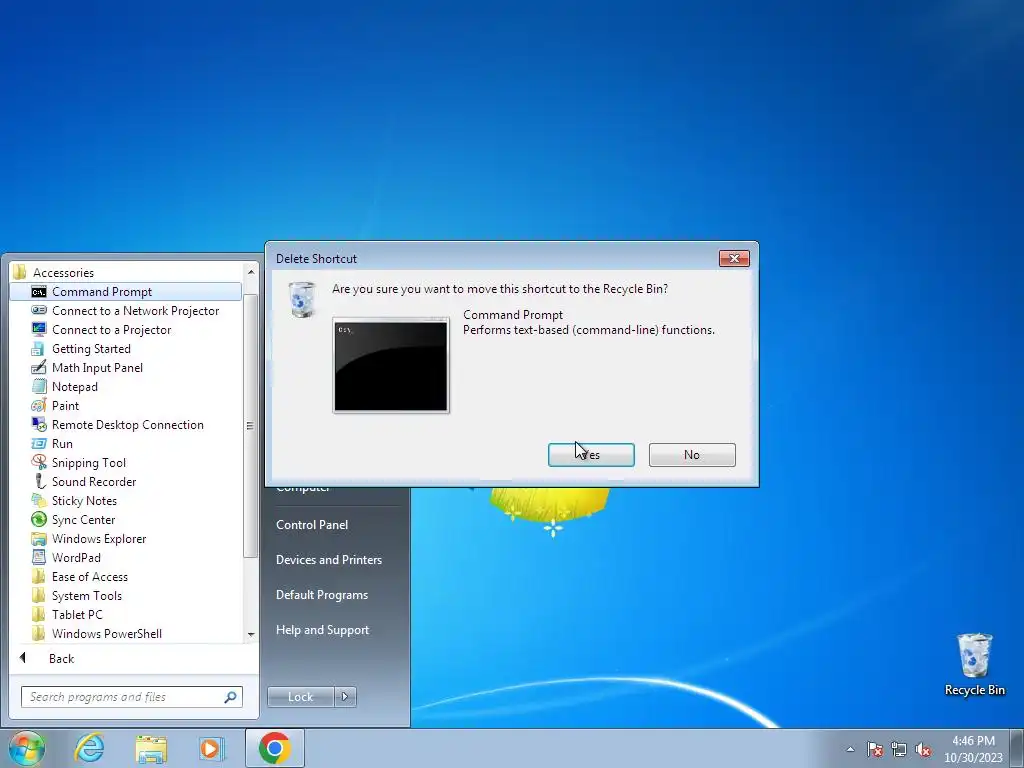Click the Connect to a Network Projector icon
Viewport: 1024px width, 768px height.
point(39,311)
